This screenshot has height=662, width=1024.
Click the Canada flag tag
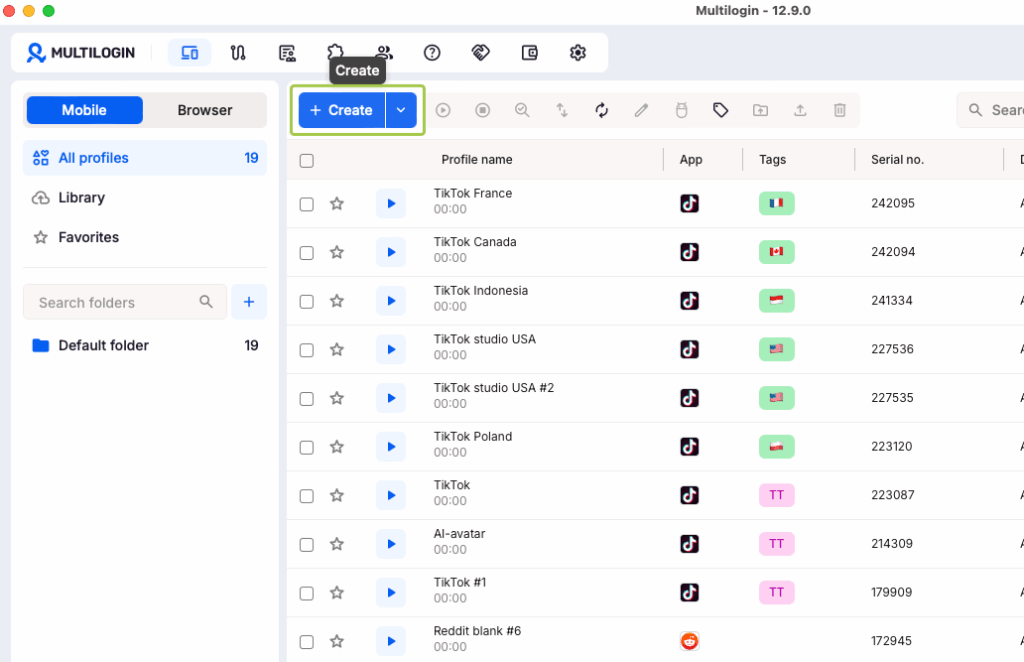776,252
